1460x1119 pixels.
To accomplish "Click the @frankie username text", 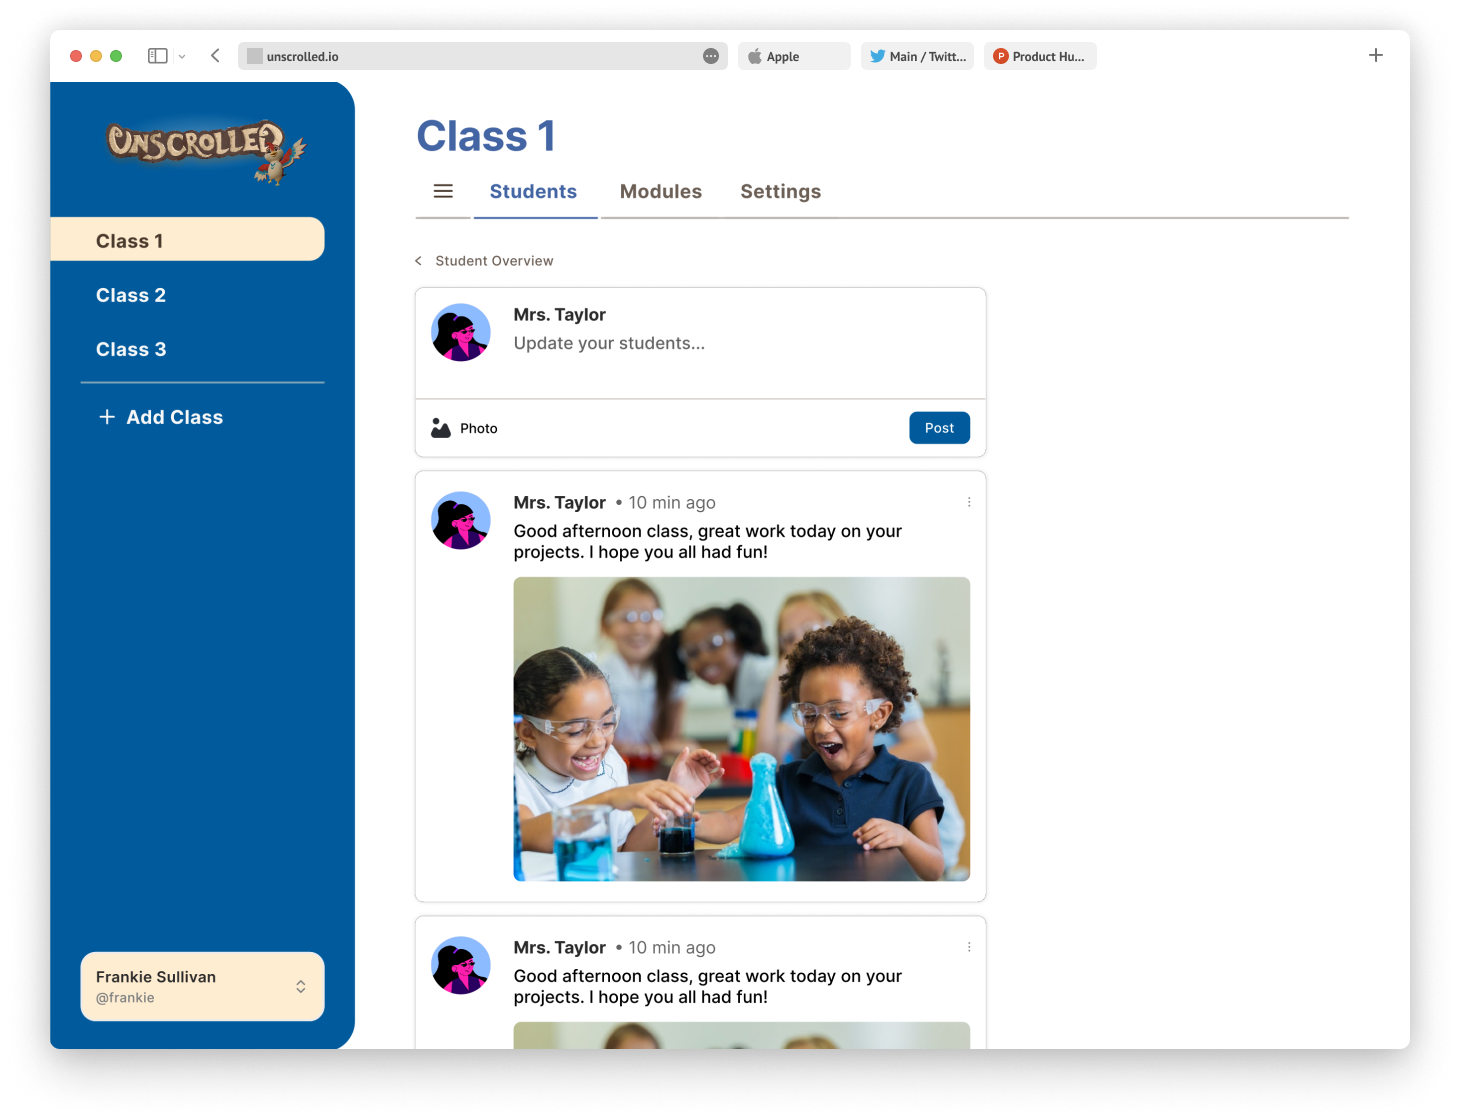I will 125,998.
